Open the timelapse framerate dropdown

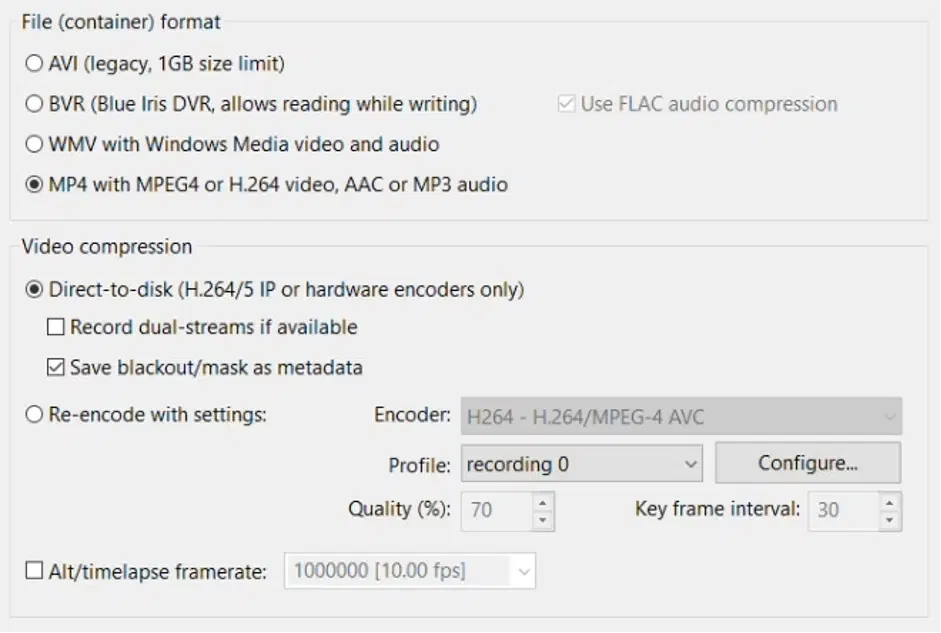(411, 572)
